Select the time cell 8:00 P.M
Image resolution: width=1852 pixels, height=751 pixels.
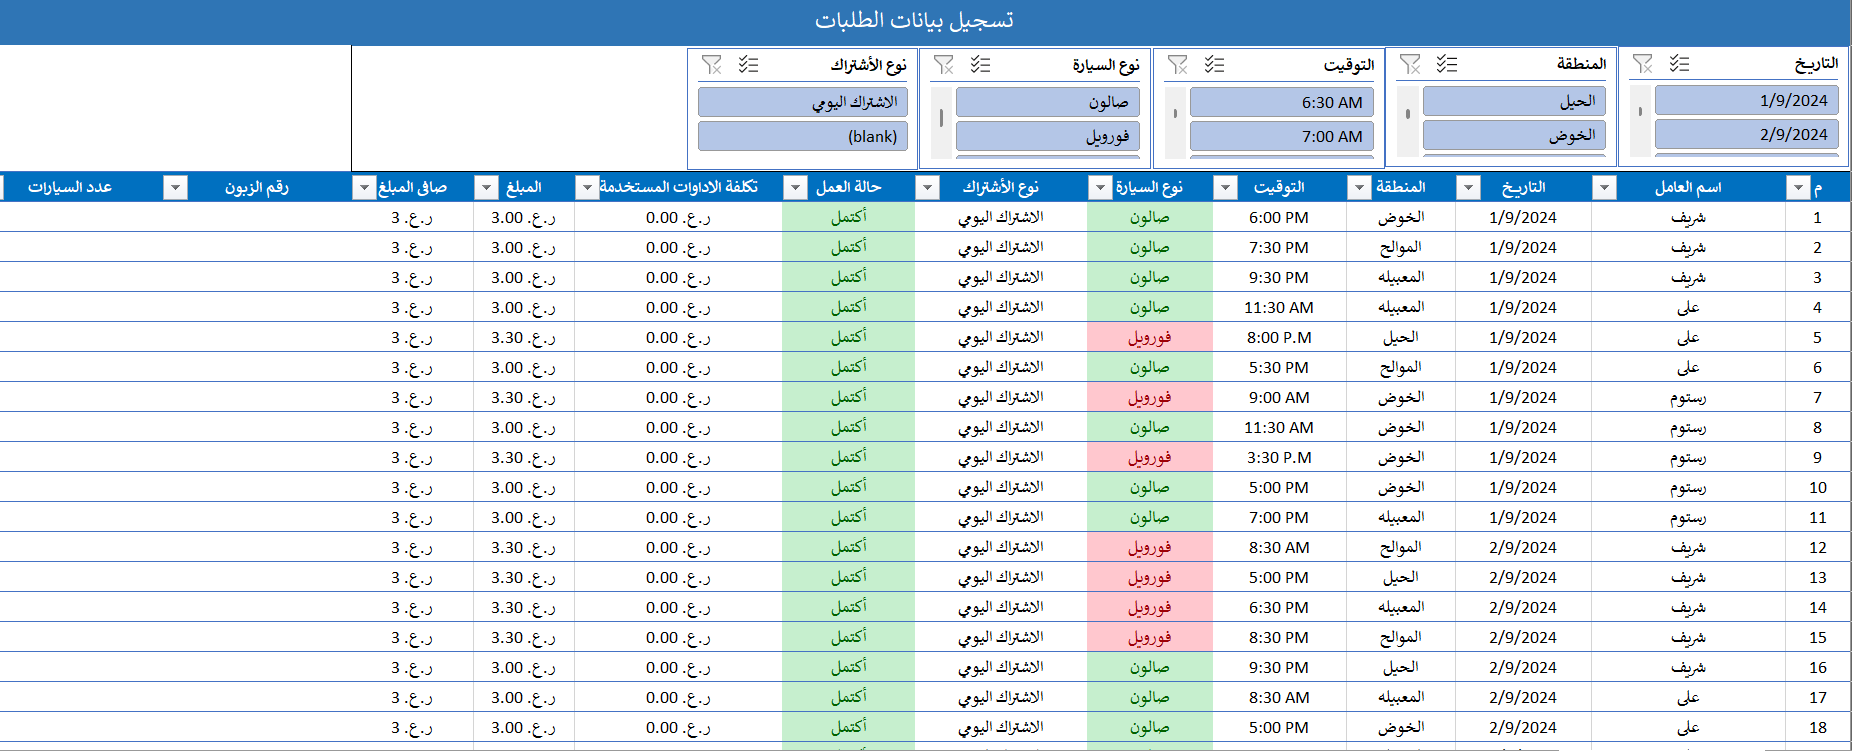click(1279, 338)
